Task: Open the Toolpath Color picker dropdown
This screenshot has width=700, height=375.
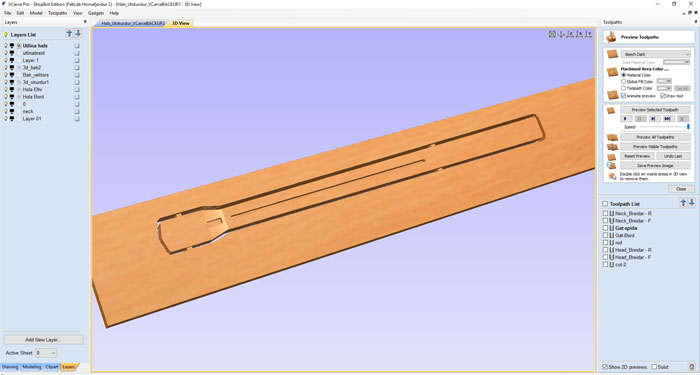Action: coord(664,88)
